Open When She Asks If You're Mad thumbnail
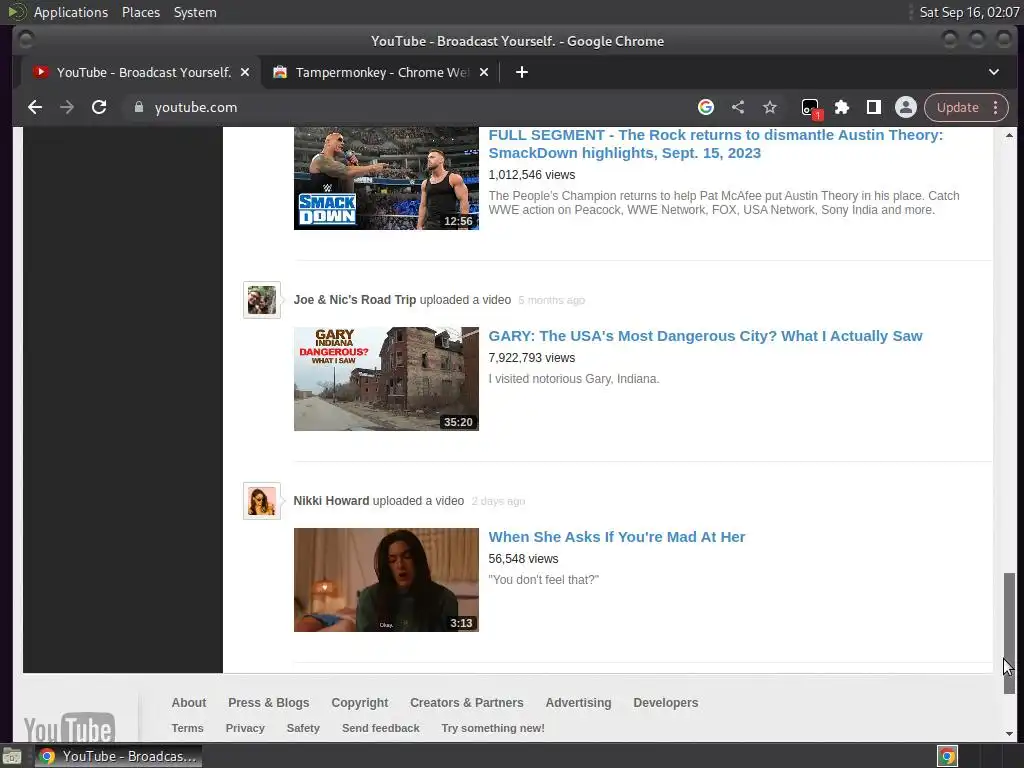This screenshot has width=1024, height=768. click(386, 580)
